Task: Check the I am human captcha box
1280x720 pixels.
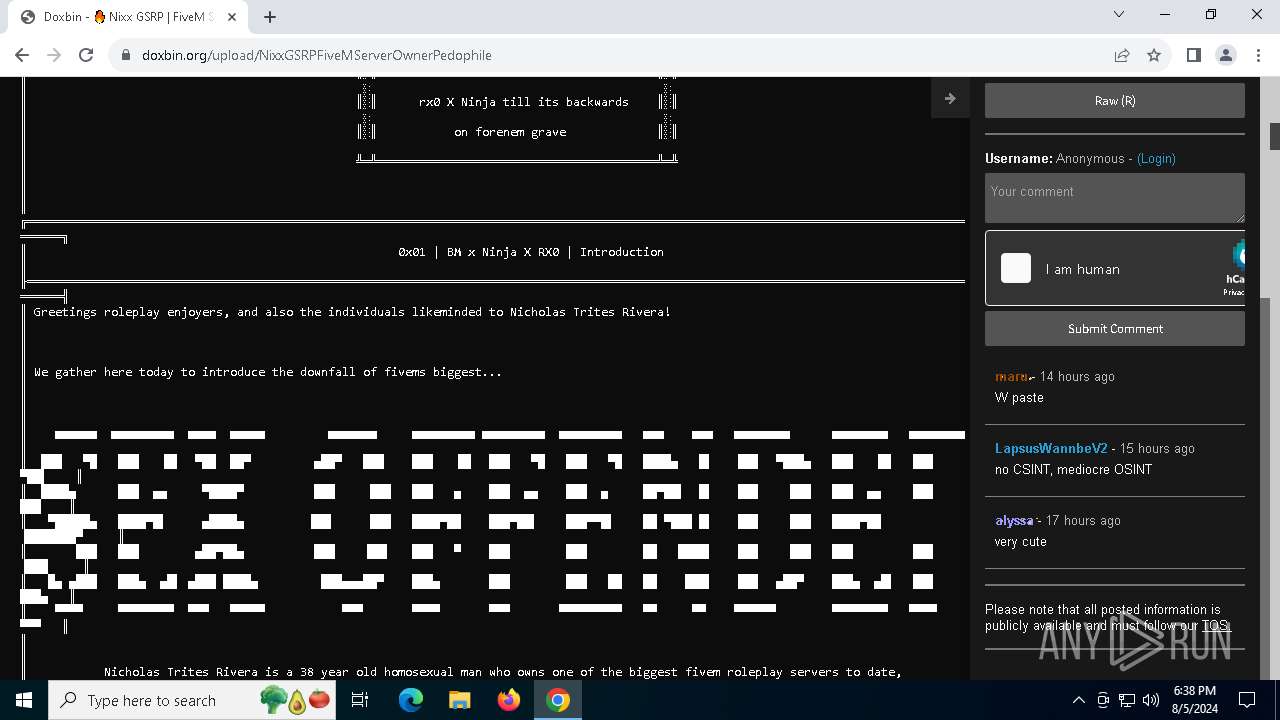Action: tap(1016, 268)
